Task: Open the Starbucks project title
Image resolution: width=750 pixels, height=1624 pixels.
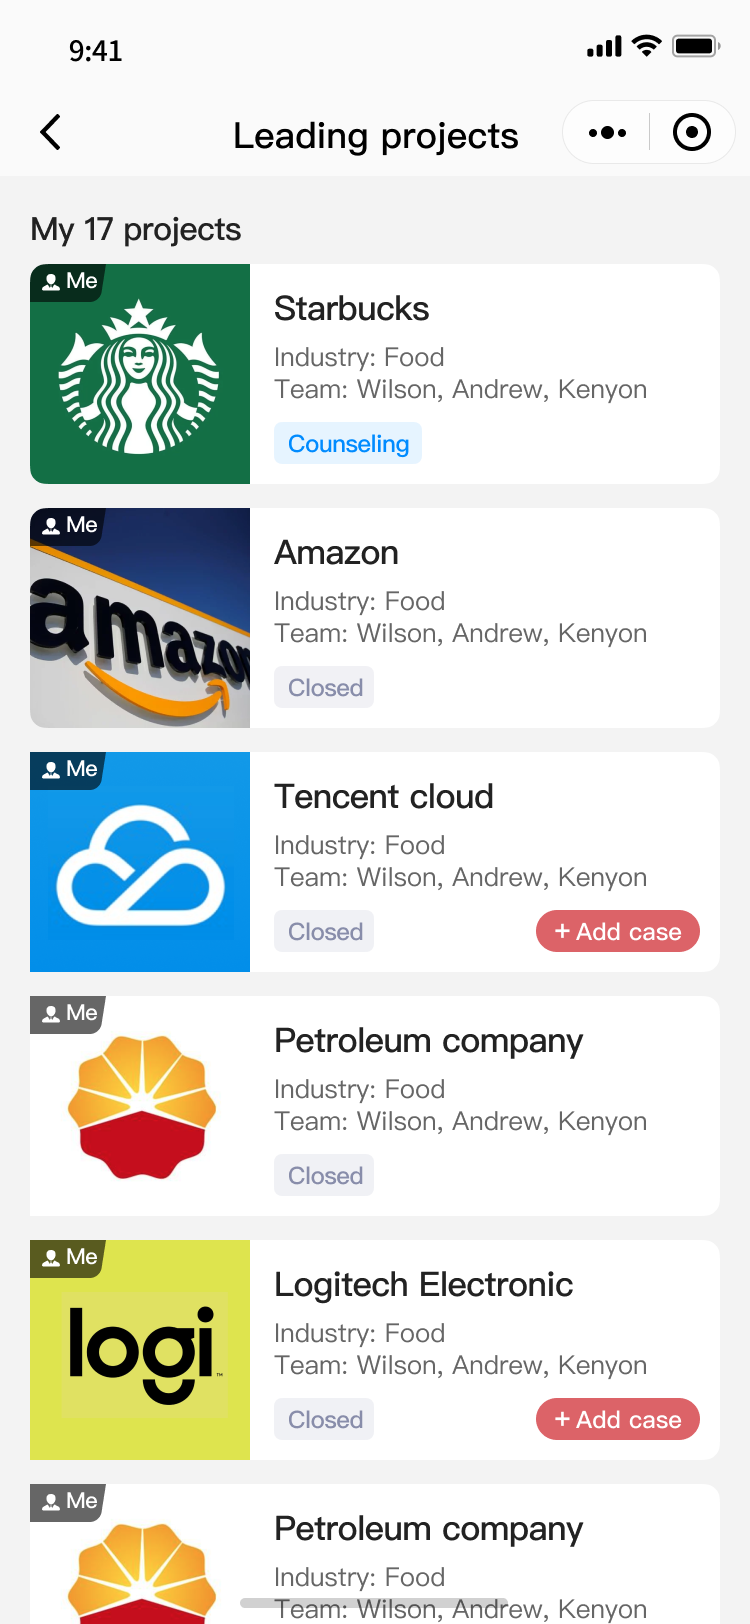Action: [x=351, y=308]
